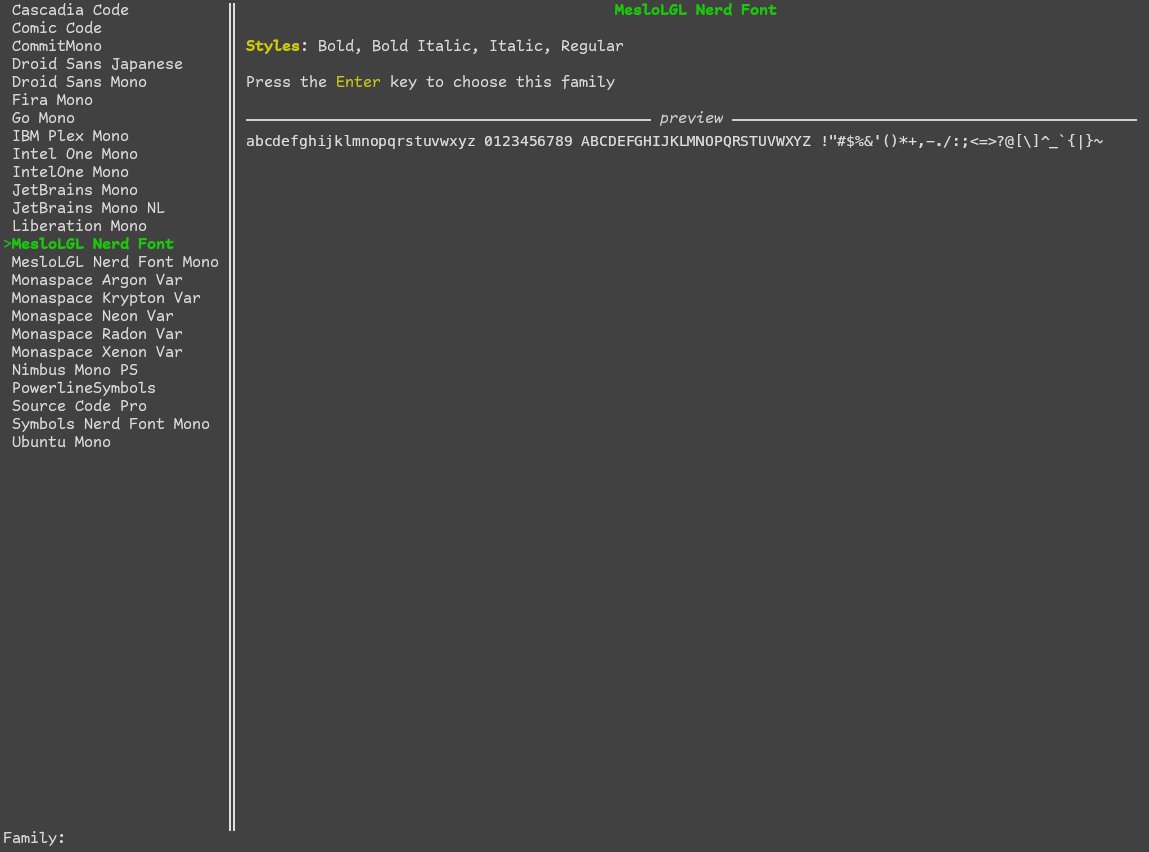Pick the Fira Mono entry

pos(52,100)
